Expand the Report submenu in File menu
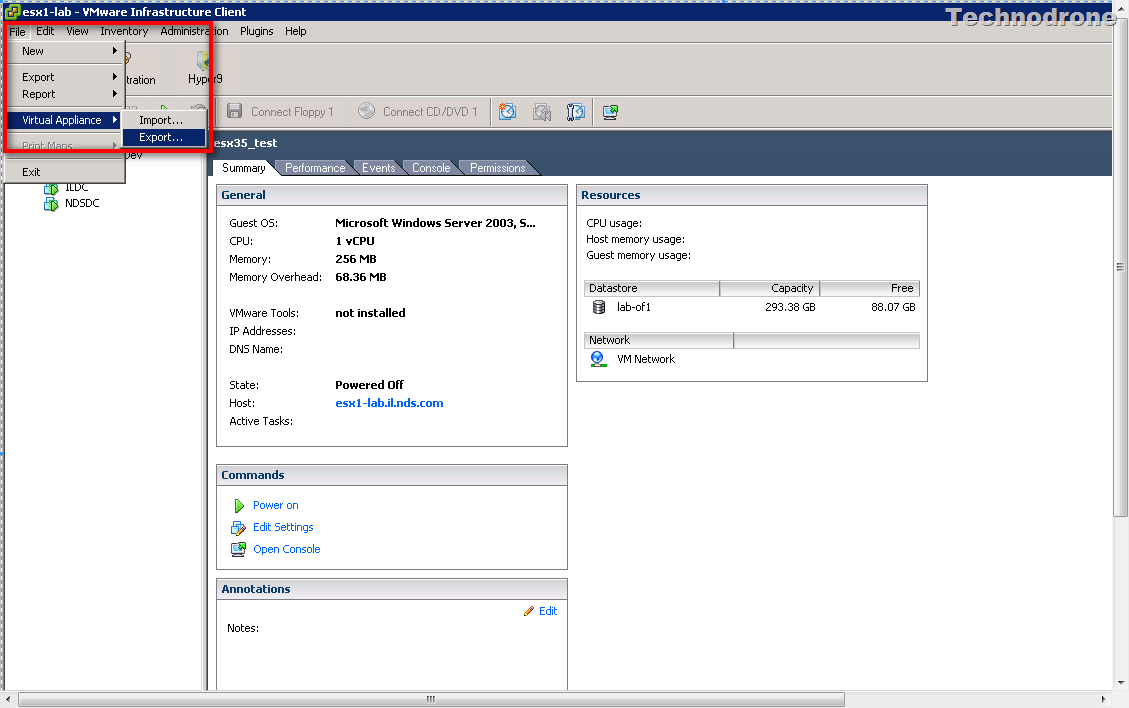The width and height of the screenshot is (1129, 708). click(x=65, y=94)
